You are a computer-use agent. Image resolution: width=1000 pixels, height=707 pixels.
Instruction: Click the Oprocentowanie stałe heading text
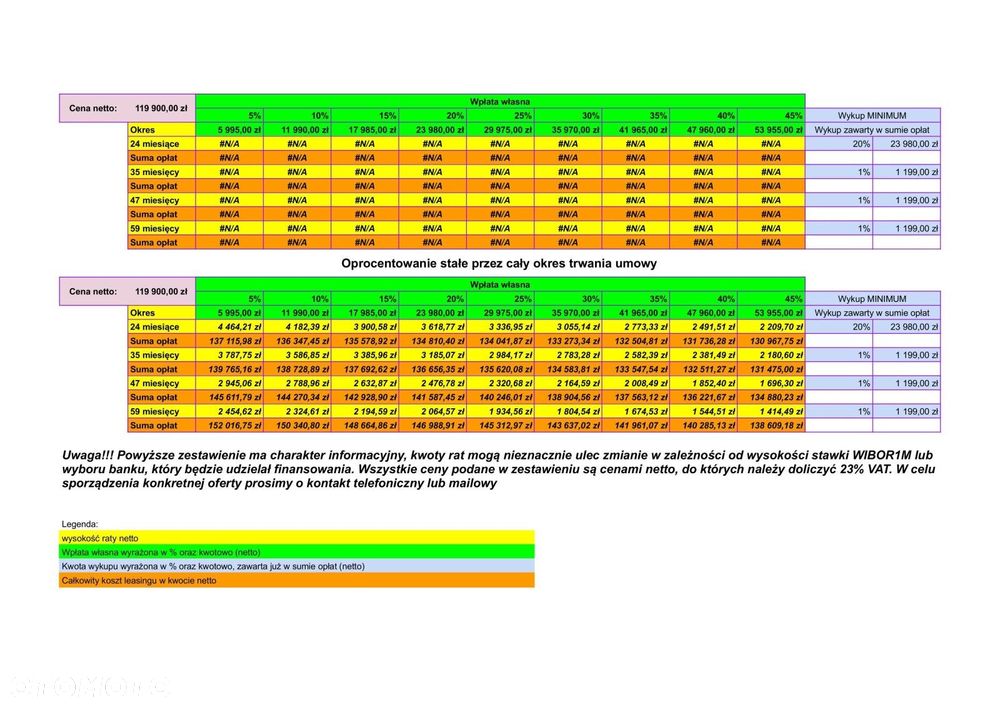point(499,263)
